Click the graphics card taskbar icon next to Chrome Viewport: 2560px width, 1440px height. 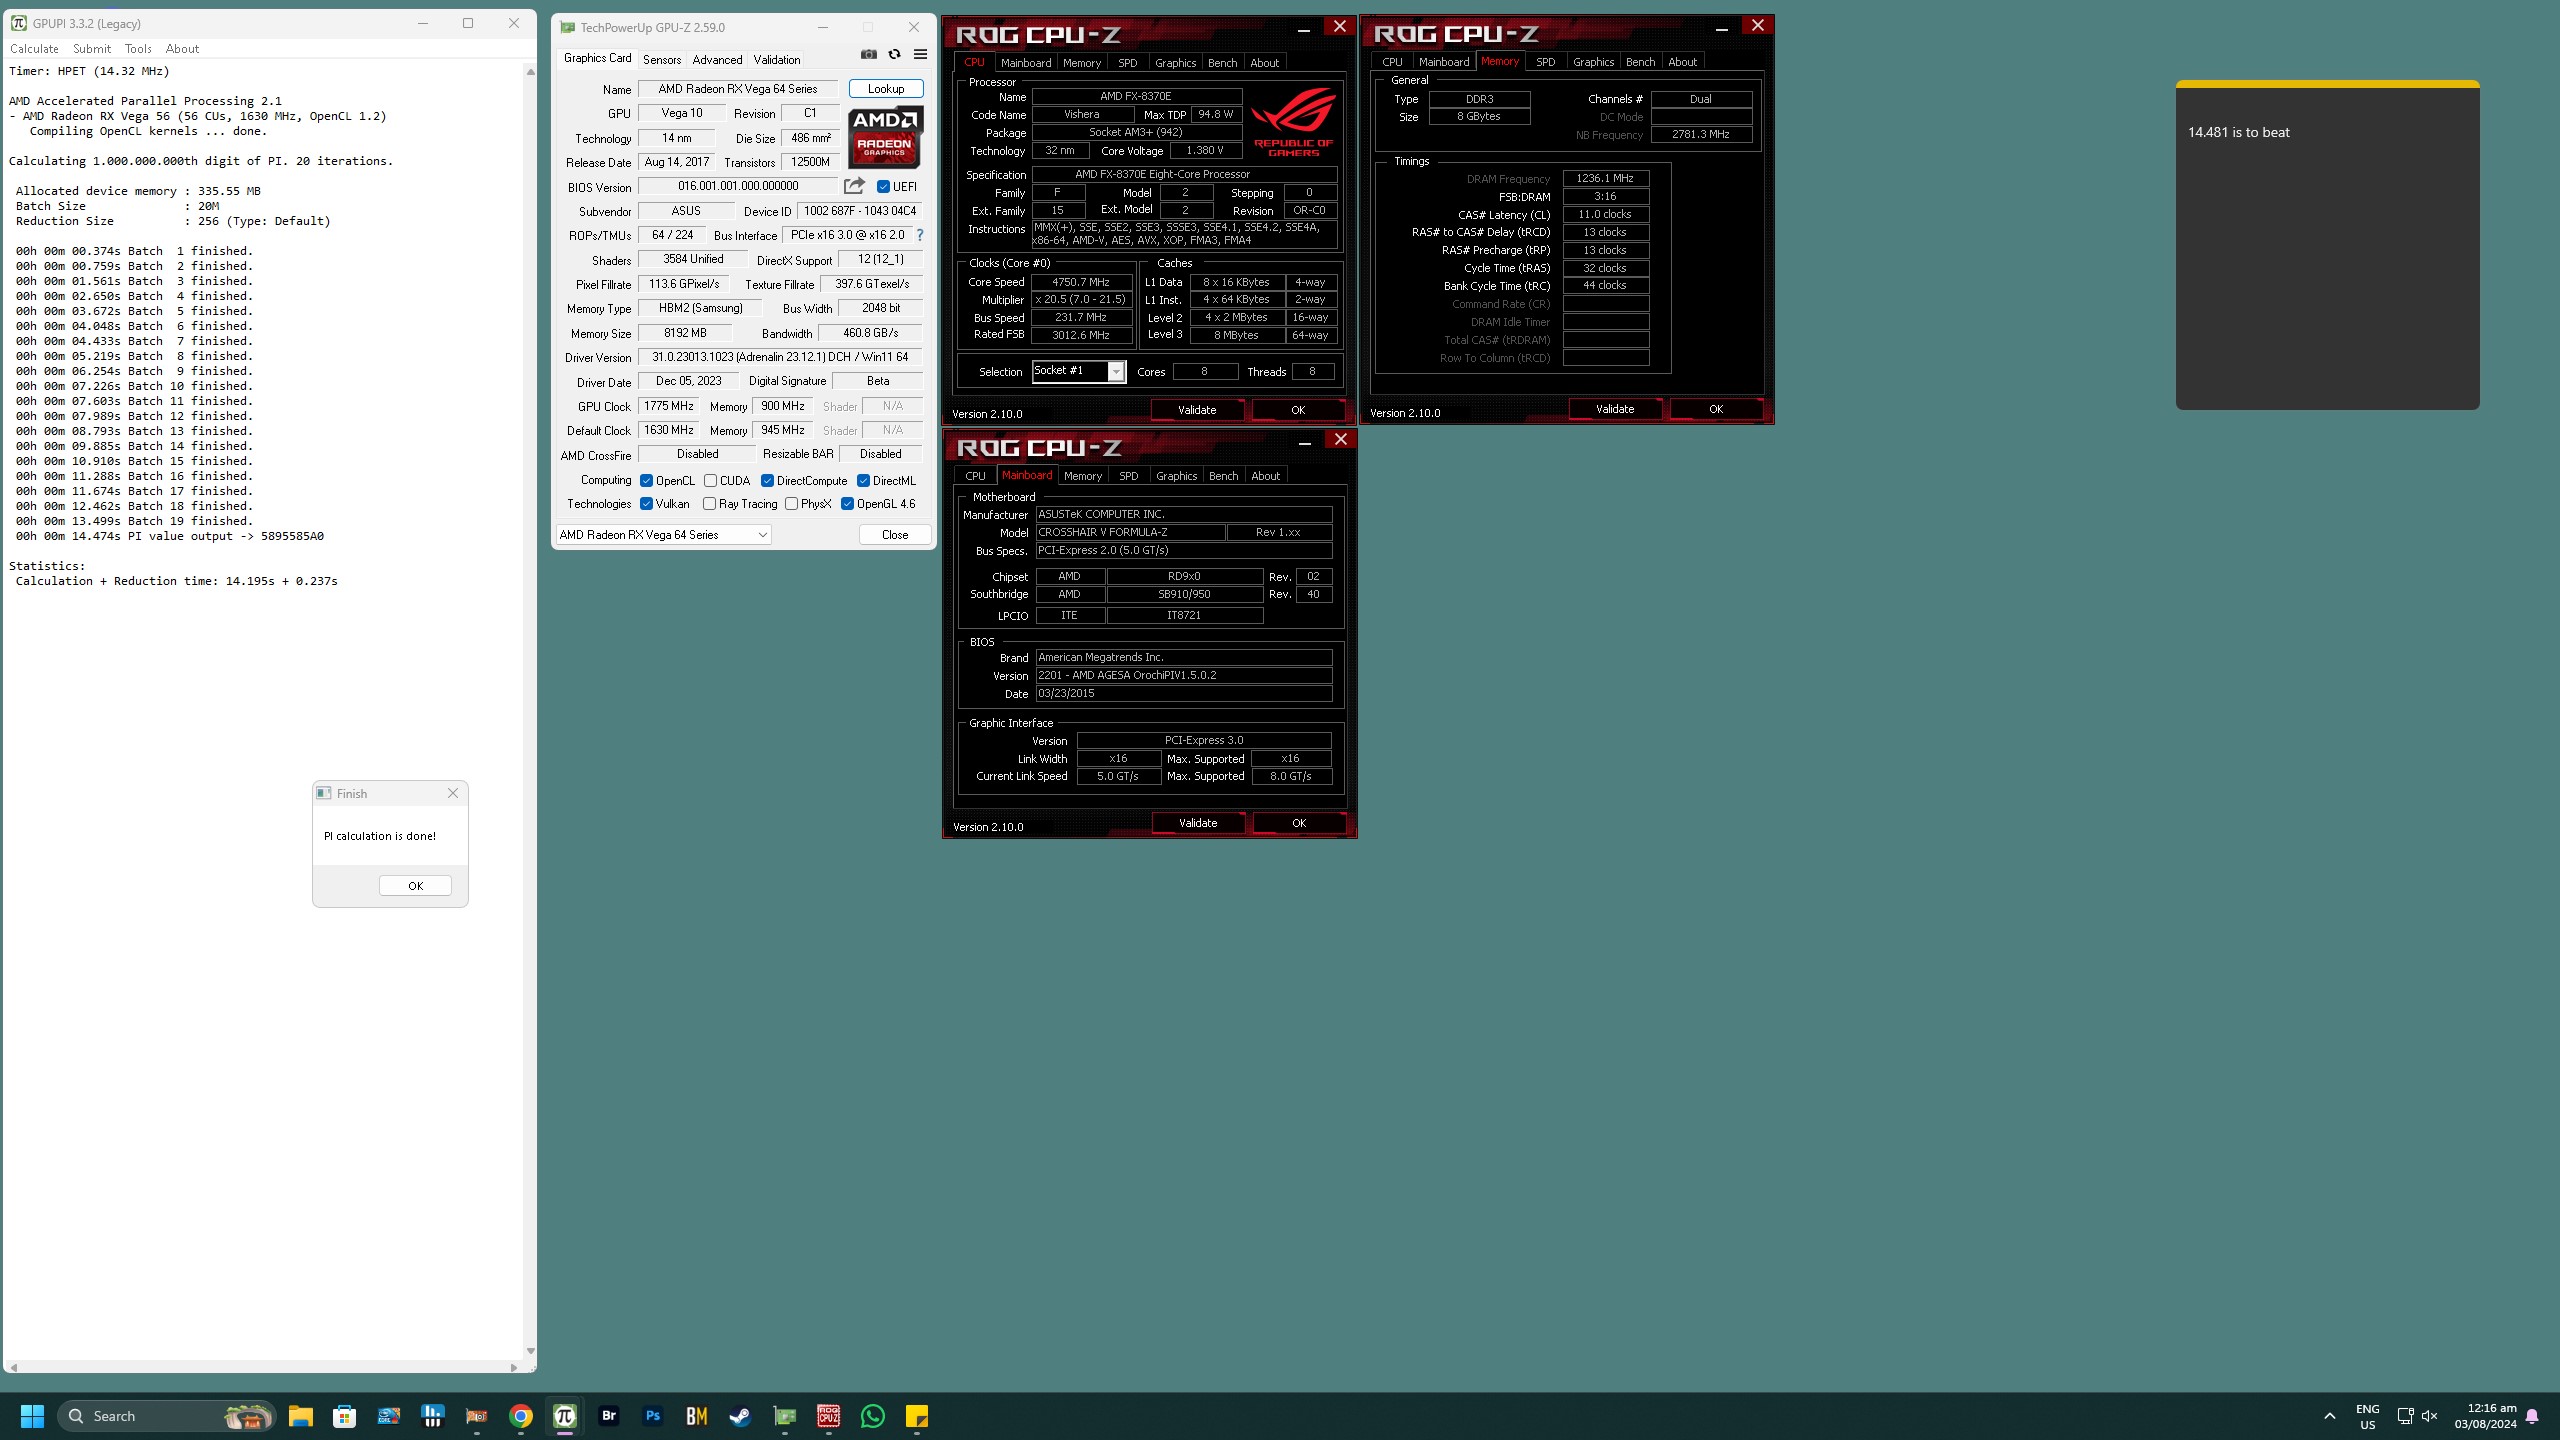tap(477, 1416)
